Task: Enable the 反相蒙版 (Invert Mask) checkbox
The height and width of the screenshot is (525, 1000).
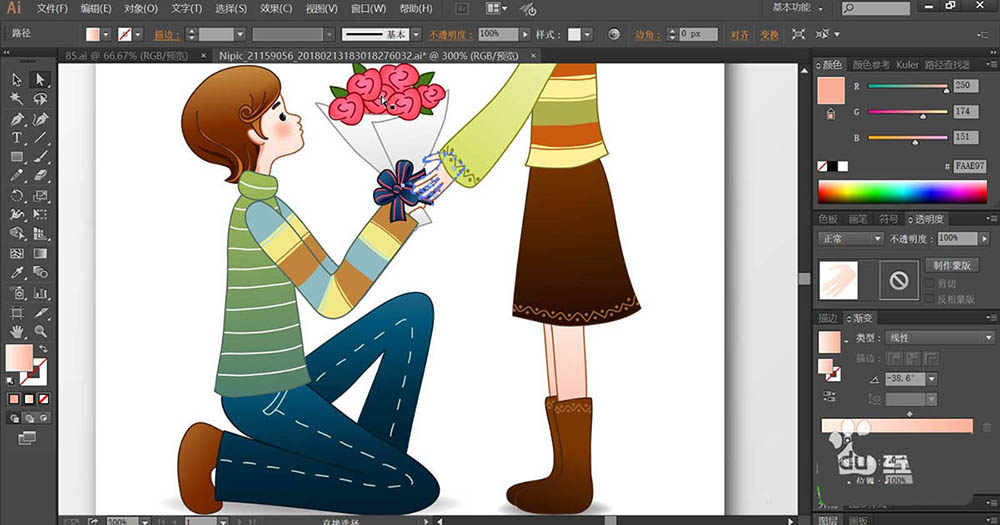Action: coord(930,299)
